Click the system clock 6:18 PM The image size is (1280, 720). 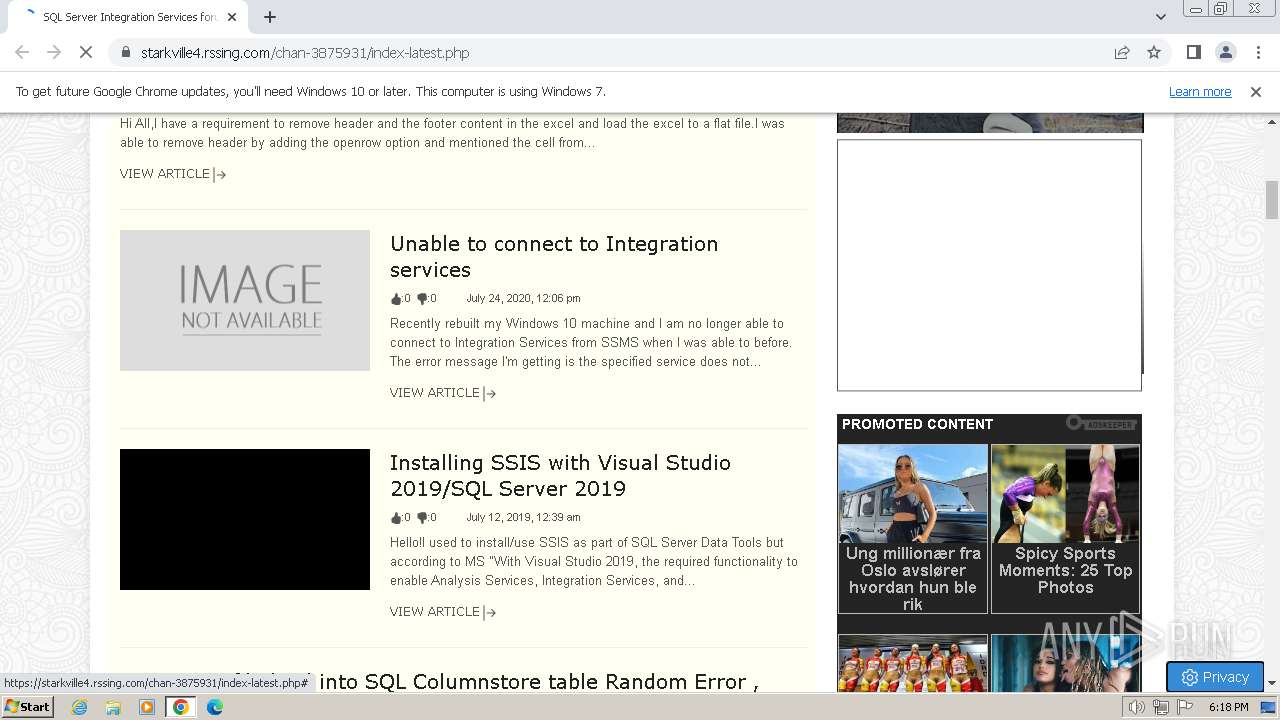click(x=1228, y=707)
